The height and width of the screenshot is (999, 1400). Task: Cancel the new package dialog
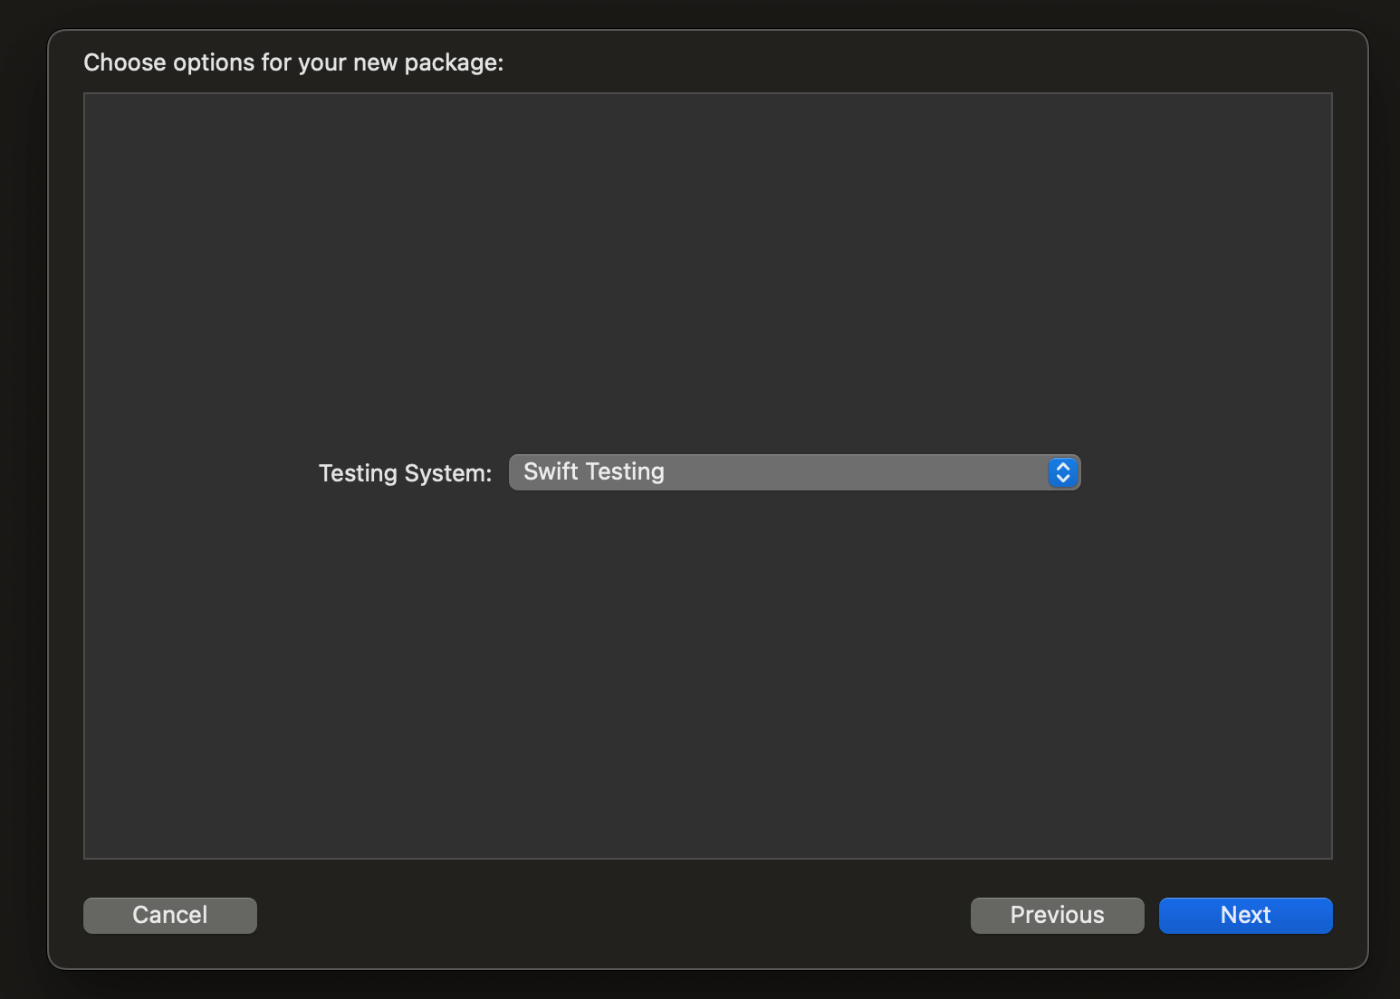(x=170, y=915)
